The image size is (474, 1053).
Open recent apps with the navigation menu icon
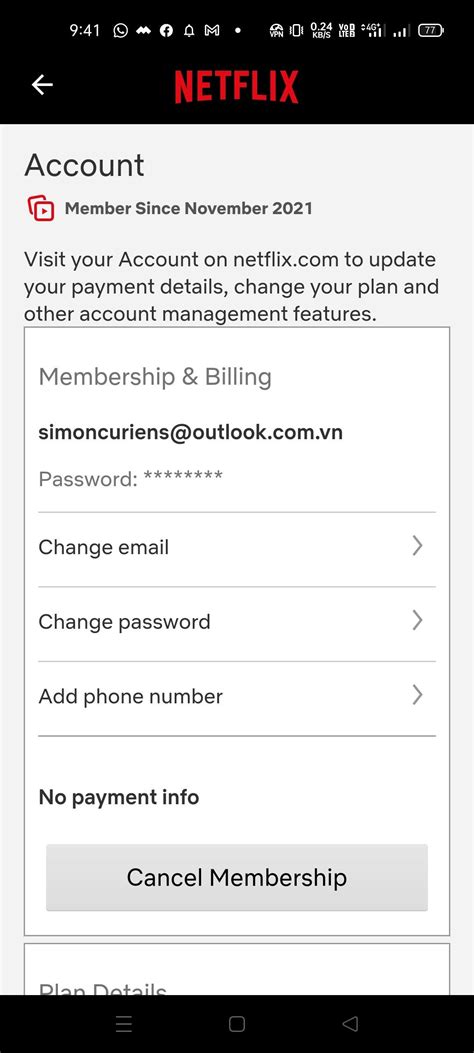124,1024
